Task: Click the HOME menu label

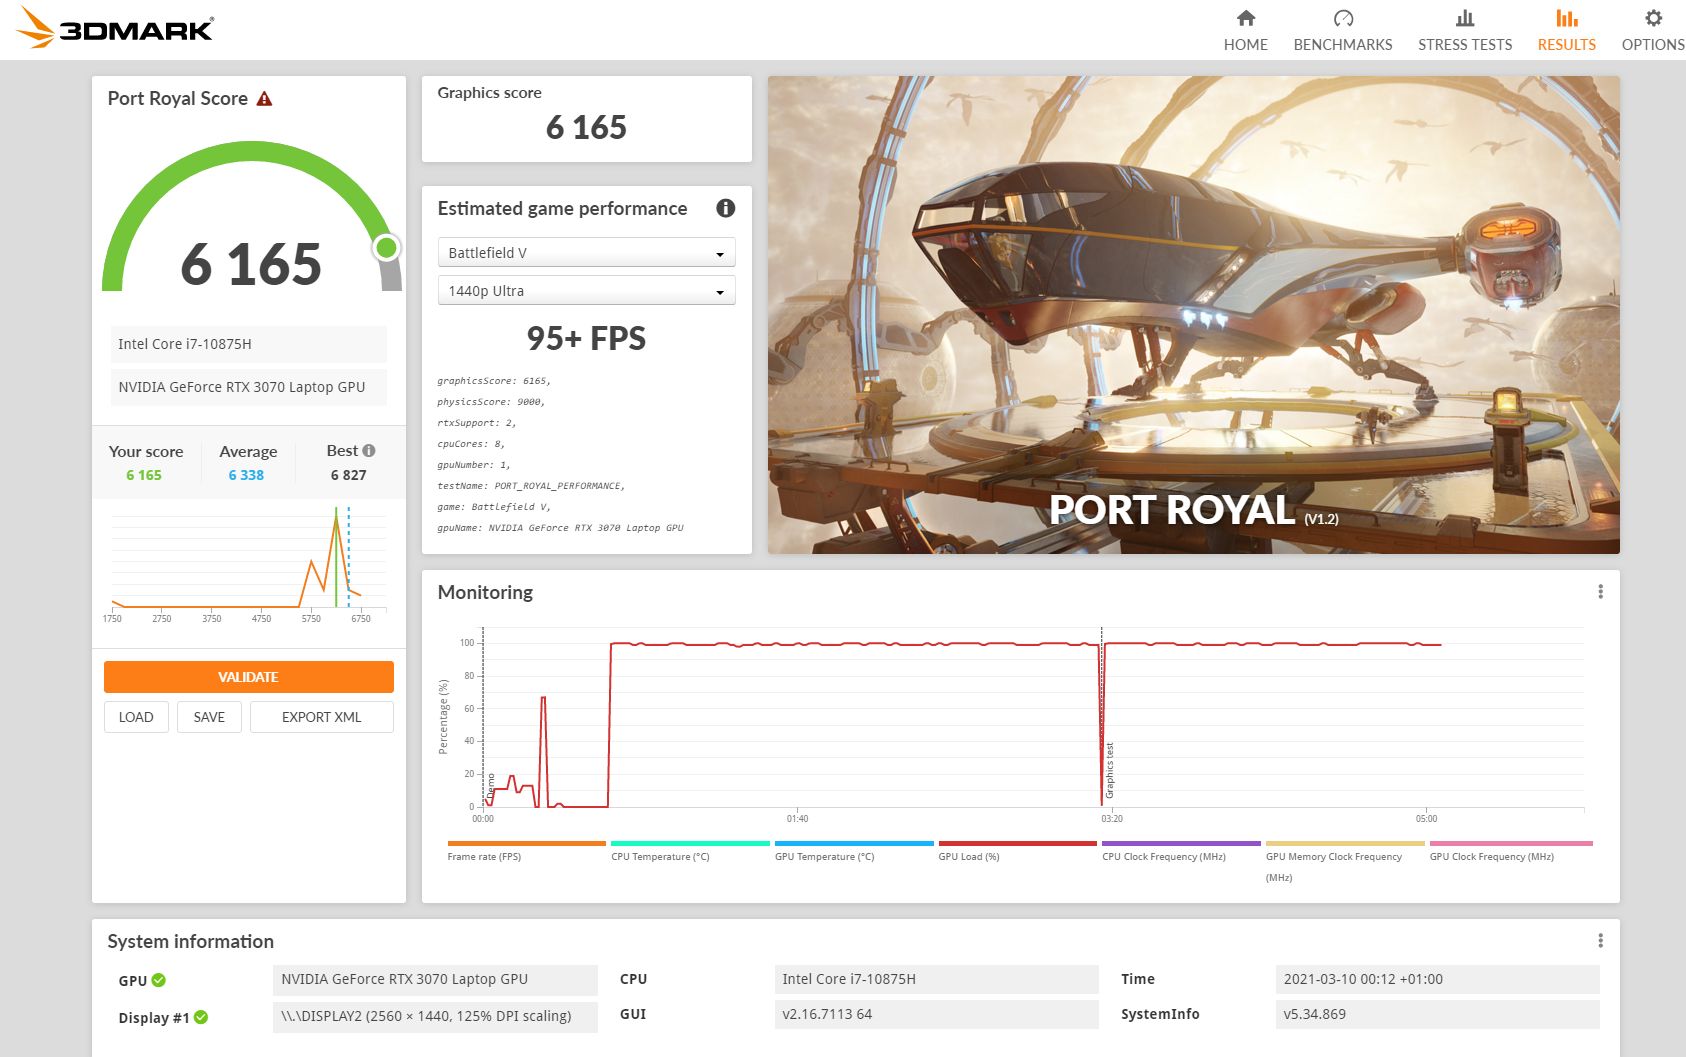Action: (1245, 45)
